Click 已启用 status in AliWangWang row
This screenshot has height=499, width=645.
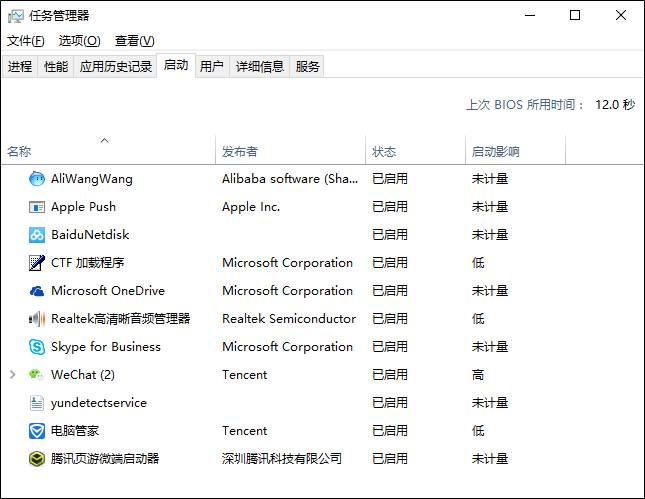390,179
